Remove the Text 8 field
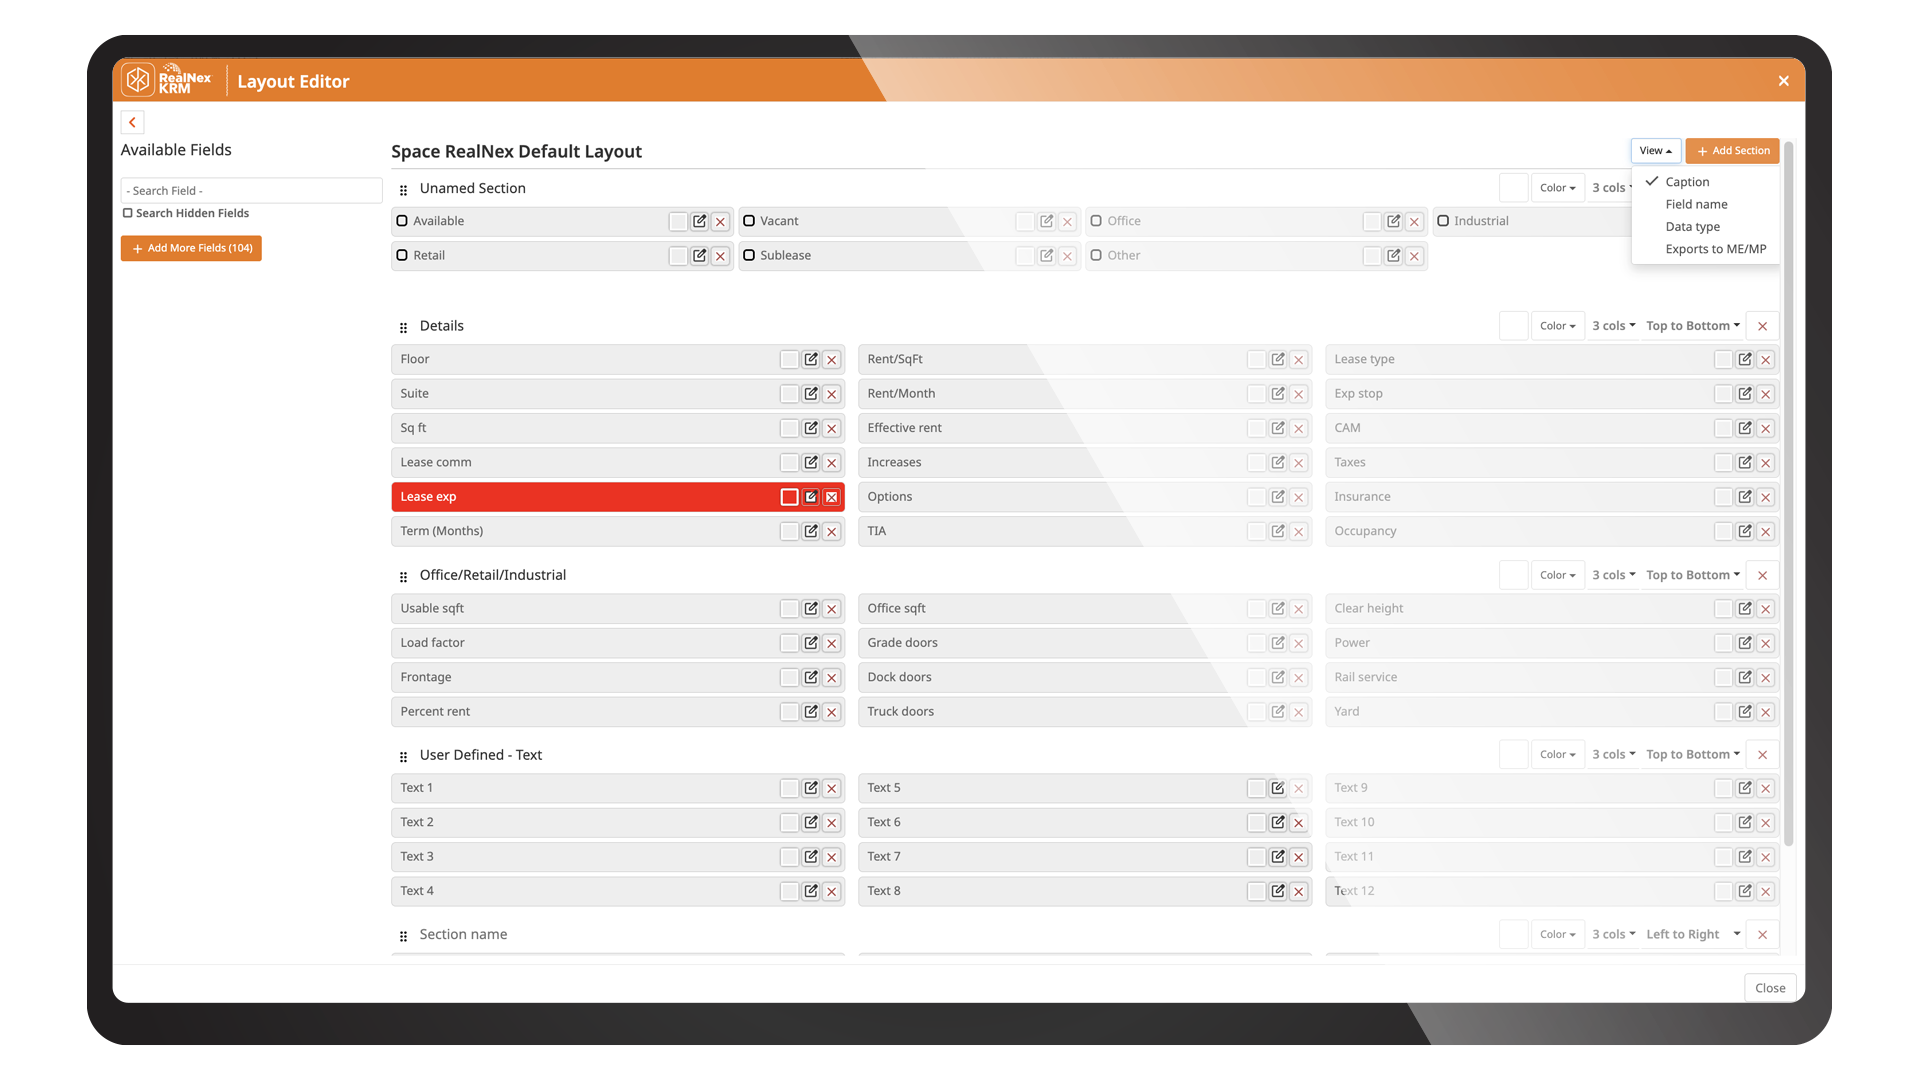This screenshot has height=1080, width=1920. coord(1299,892)
